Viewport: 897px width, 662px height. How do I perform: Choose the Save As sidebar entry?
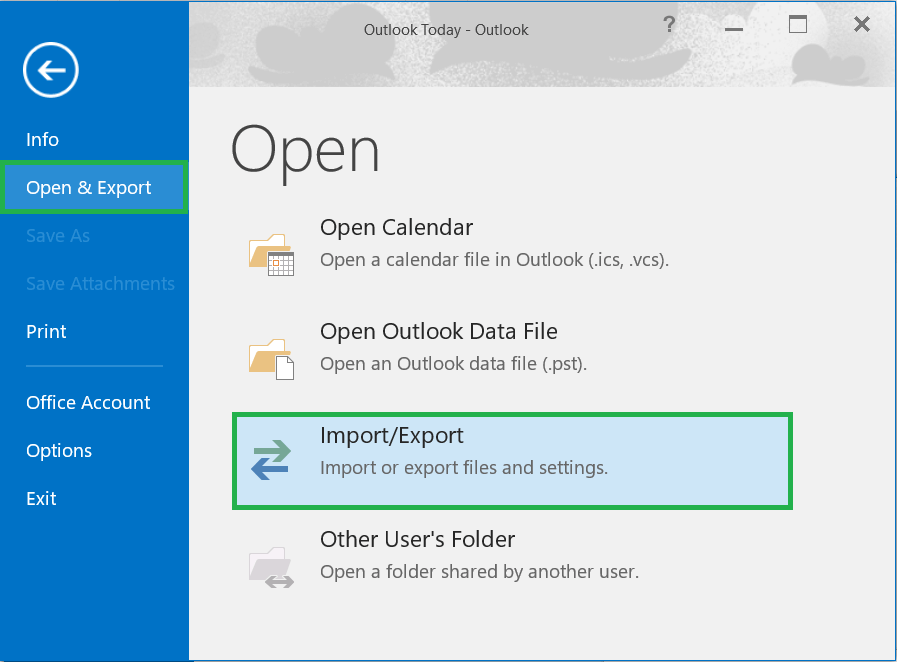[x=58, y=236]
